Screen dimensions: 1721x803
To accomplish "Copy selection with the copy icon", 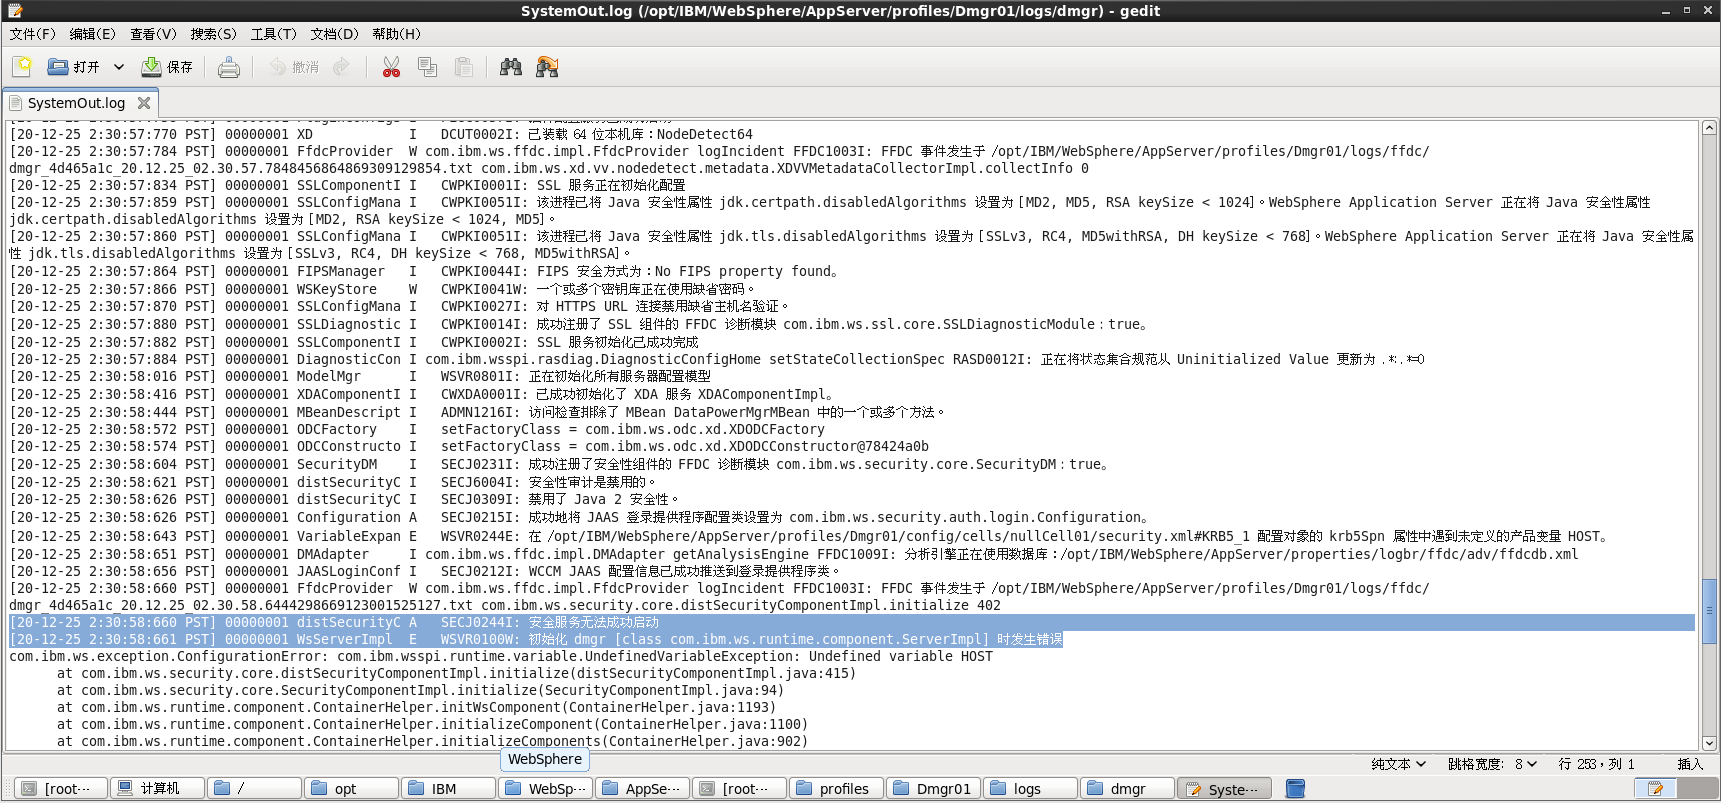I will (427, 67).
